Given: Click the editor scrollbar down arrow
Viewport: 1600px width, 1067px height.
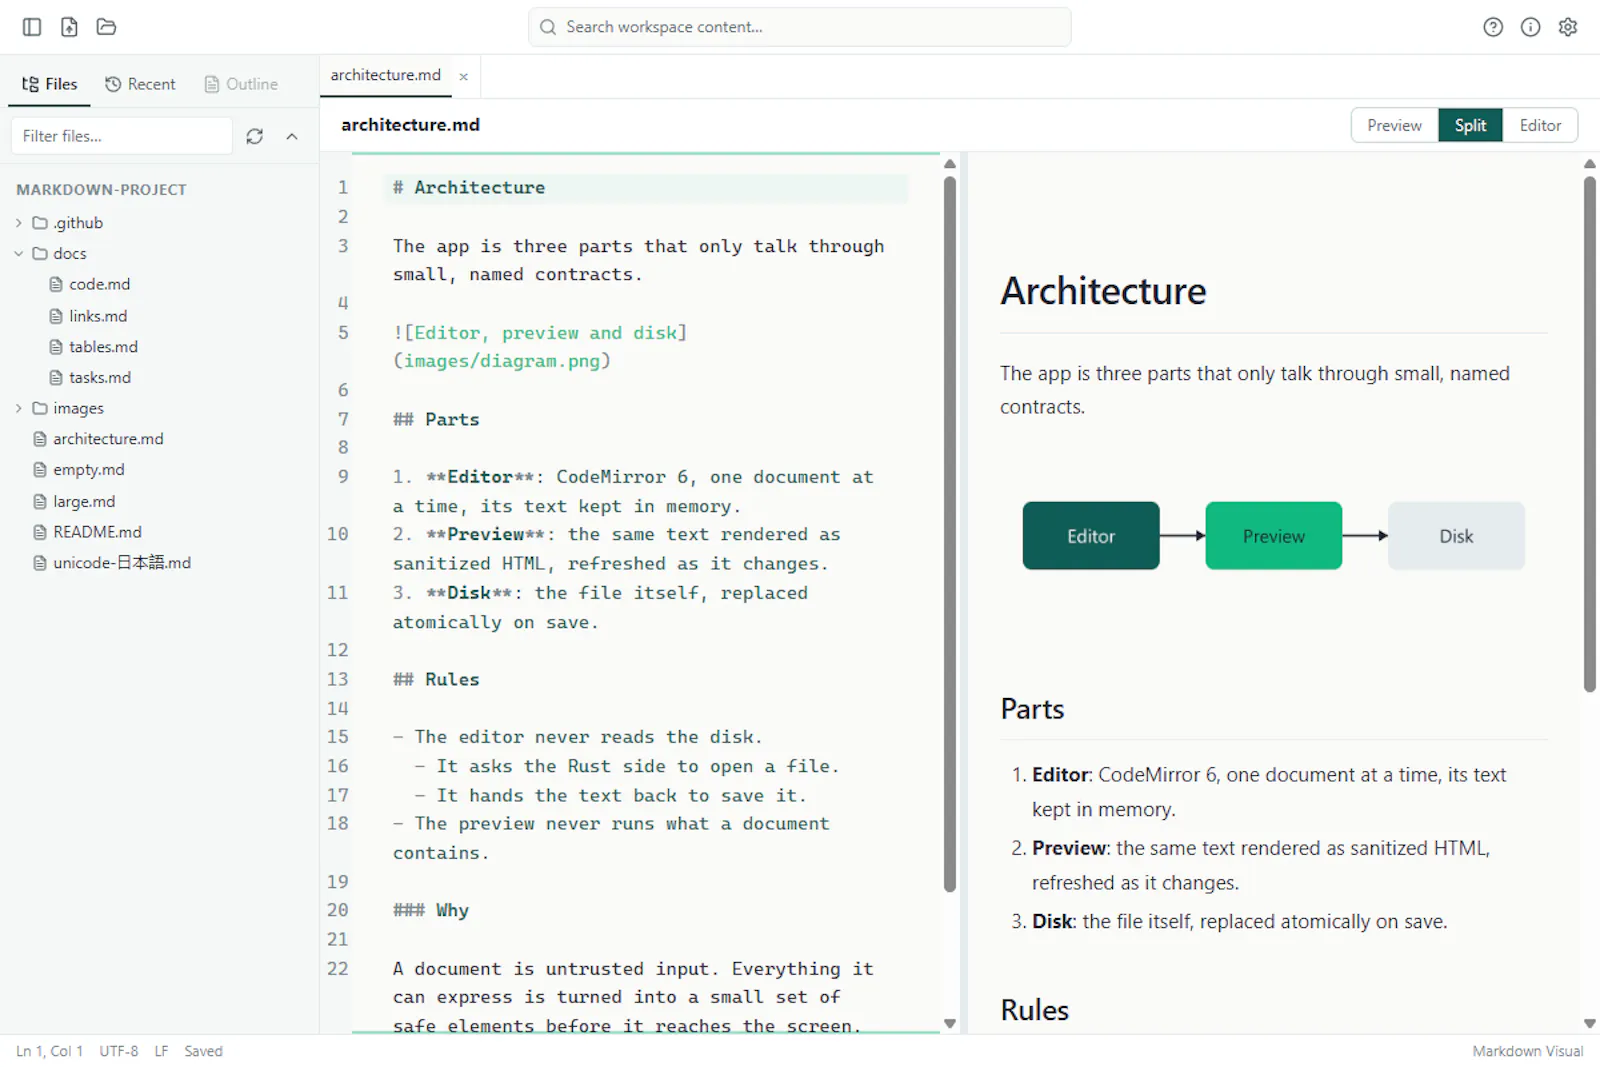Looking at the screenshot, I should 950,1023.
